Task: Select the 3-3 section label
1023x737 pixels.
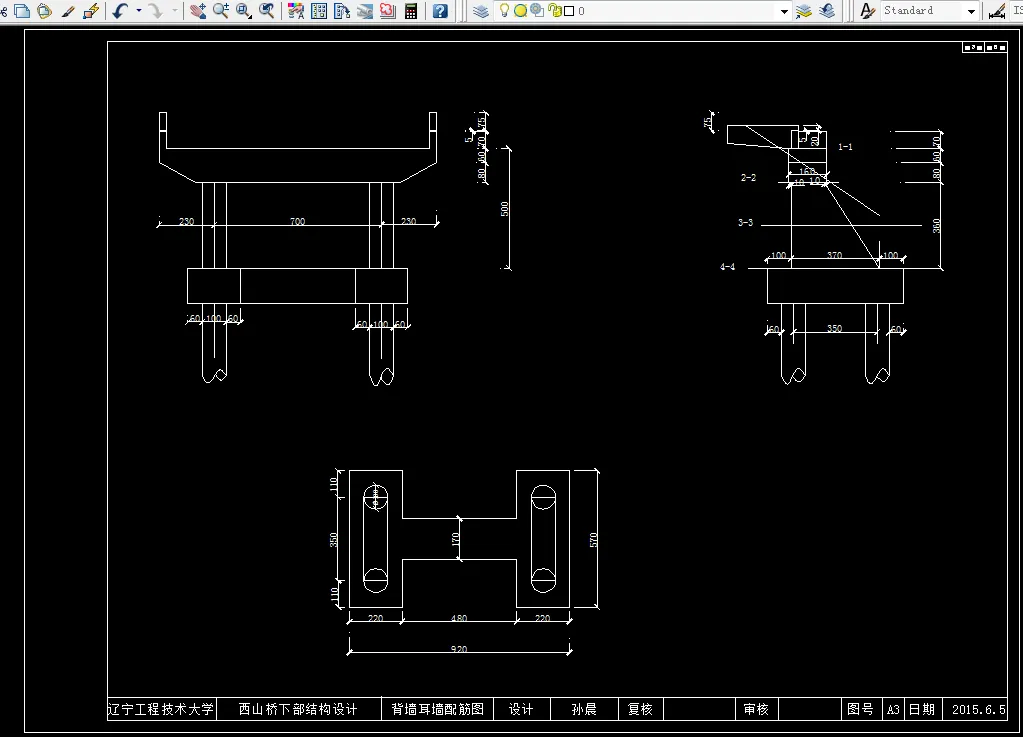Action: [746, 222]
